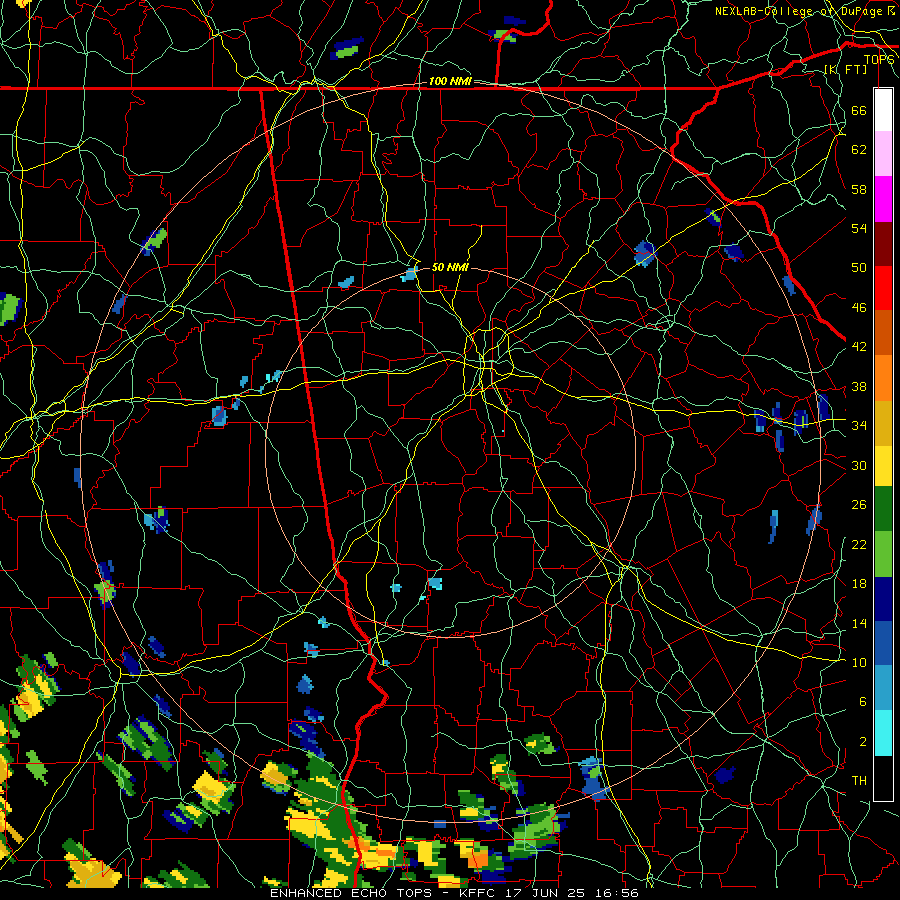Click the "6" scale value
This screenshot has width=900, height=900.
point(862,701)
